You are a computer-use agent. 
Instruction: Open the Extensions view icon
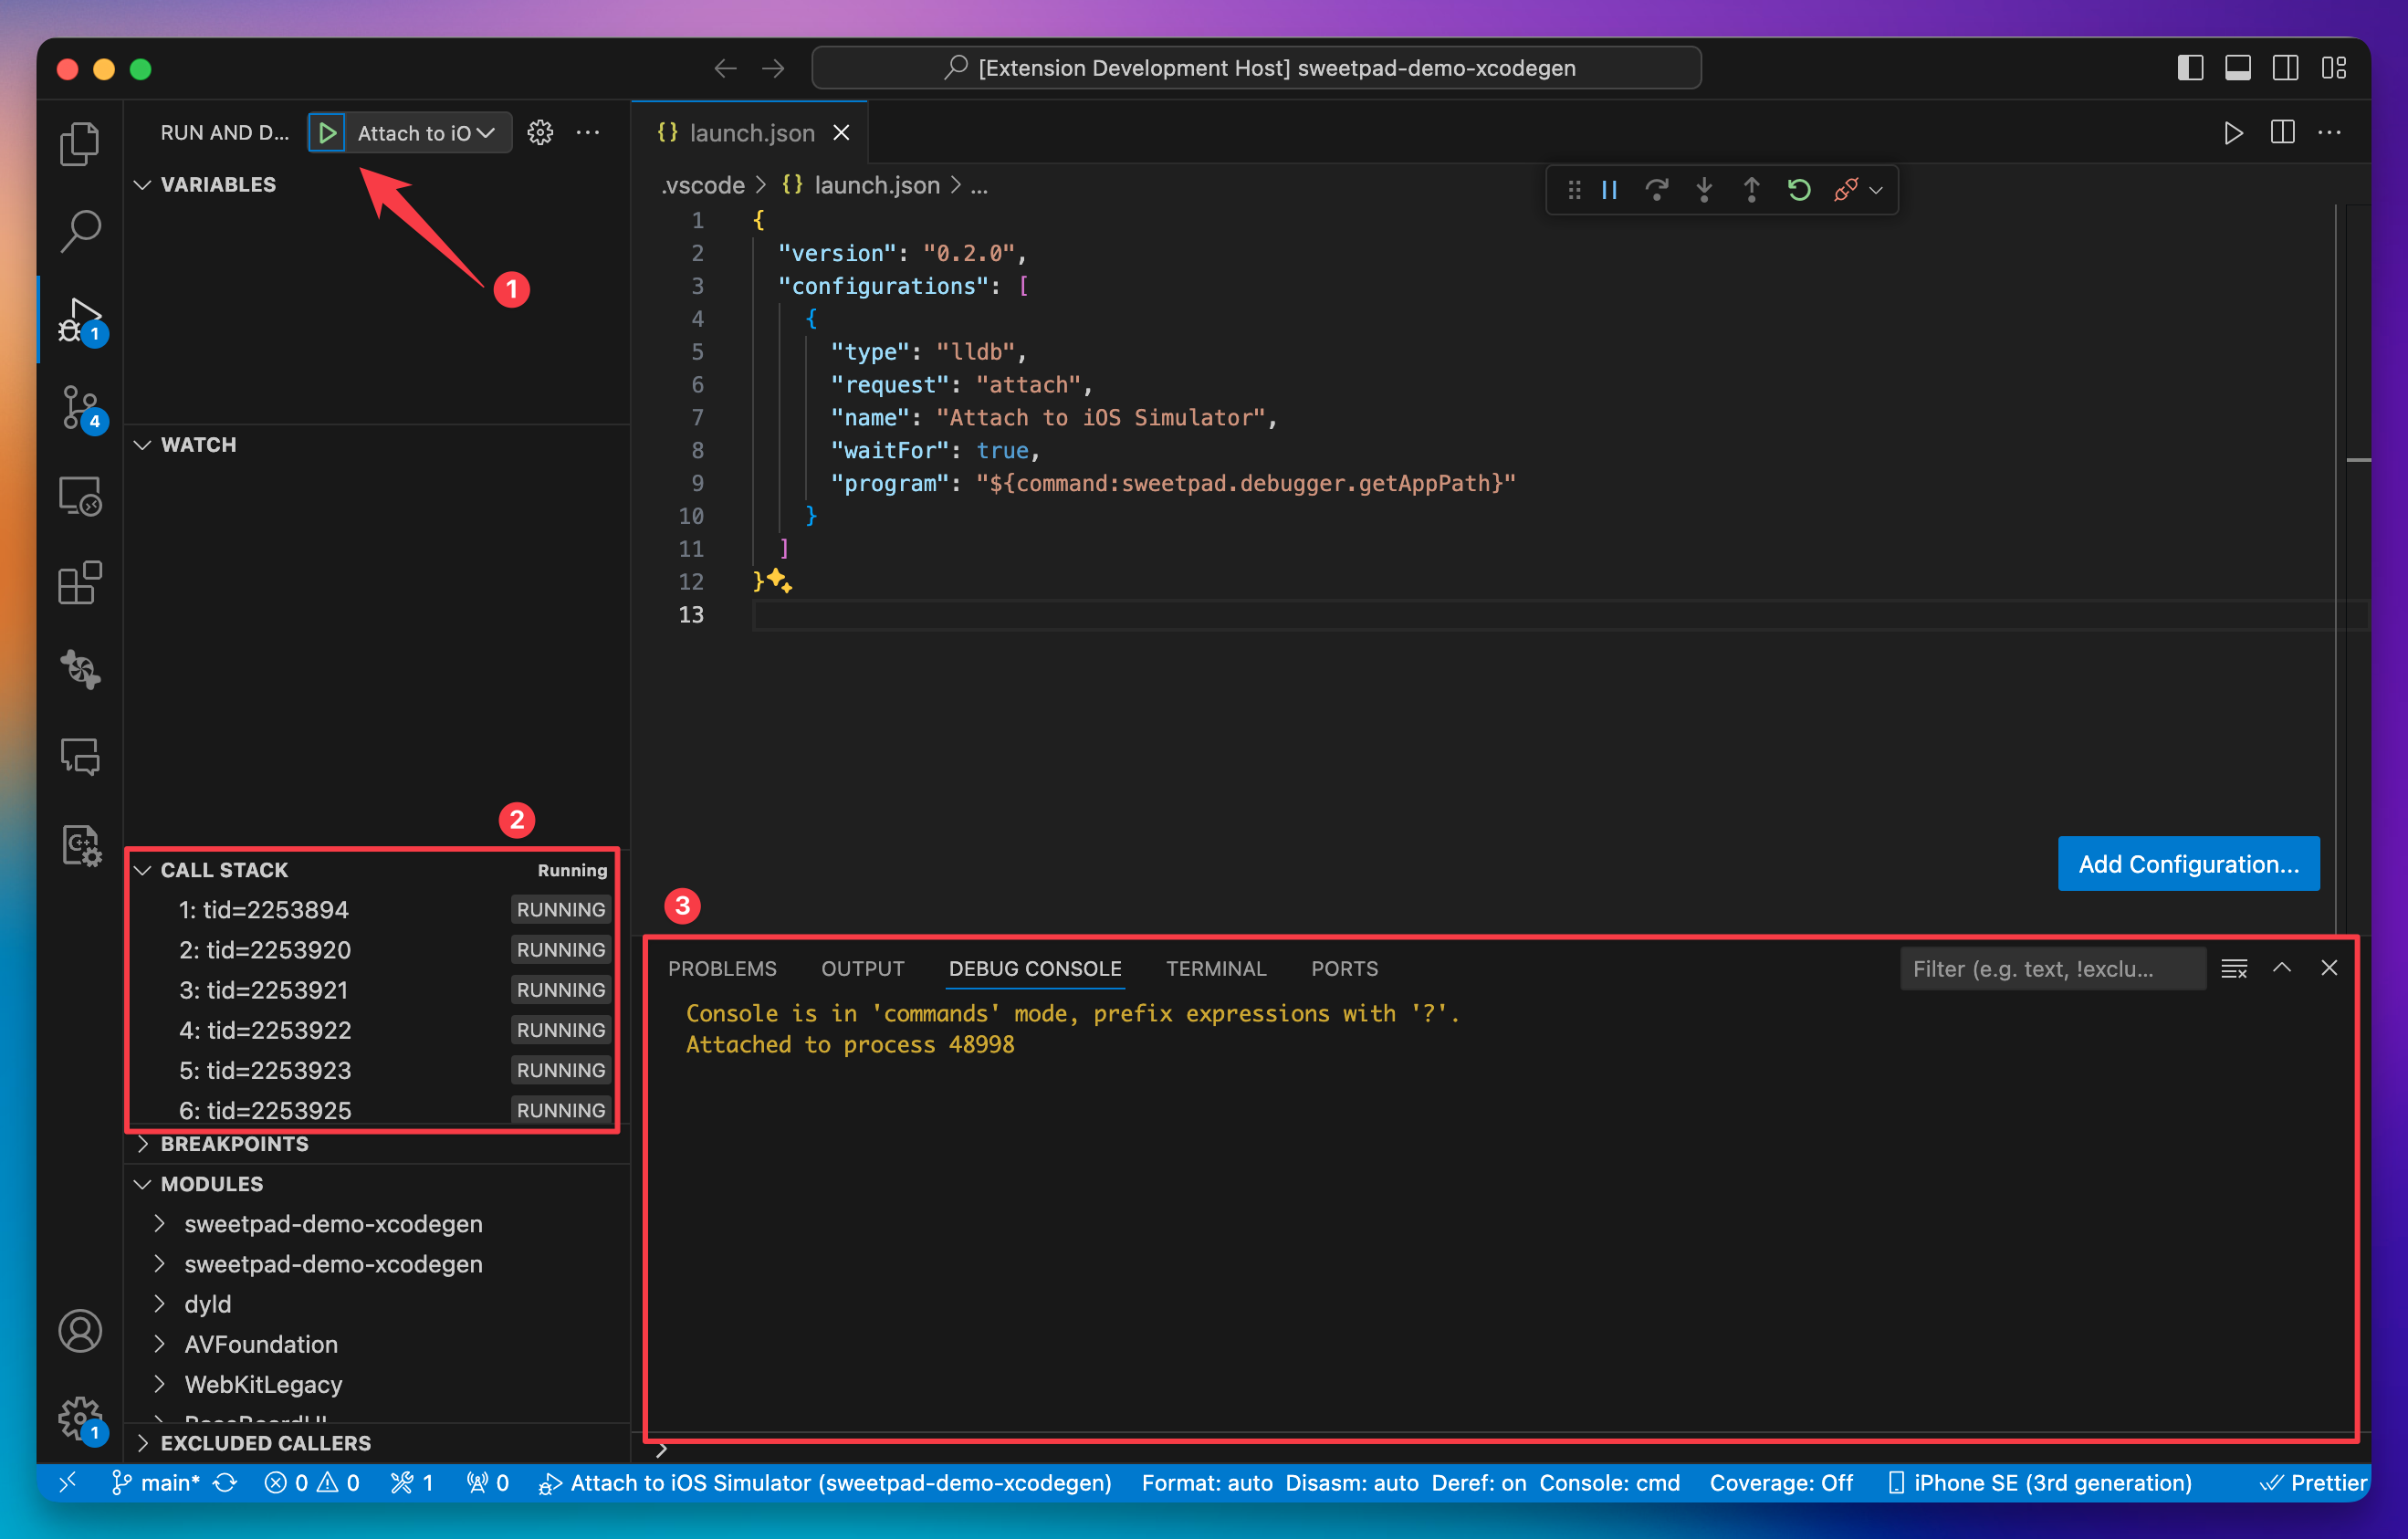click(x=79, y=583)
